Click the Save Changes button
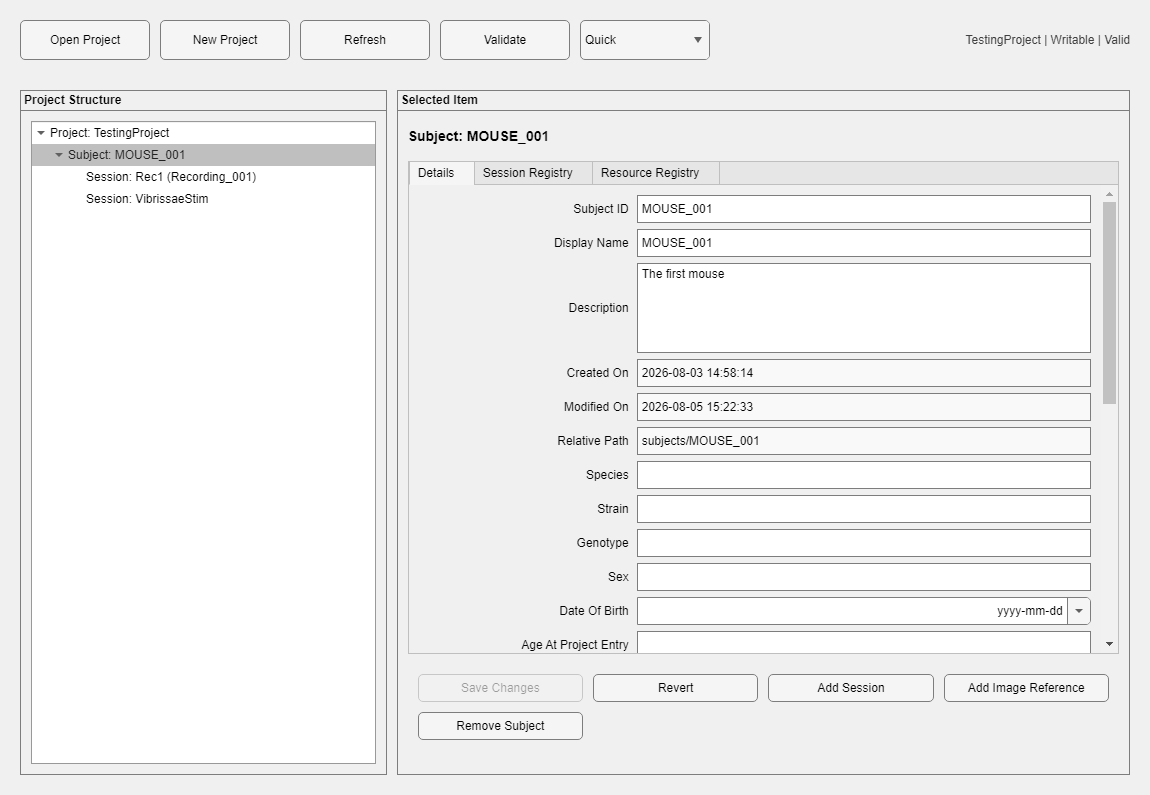The image size is (1150, 795). pyautogui.click(x=500, y=688)
